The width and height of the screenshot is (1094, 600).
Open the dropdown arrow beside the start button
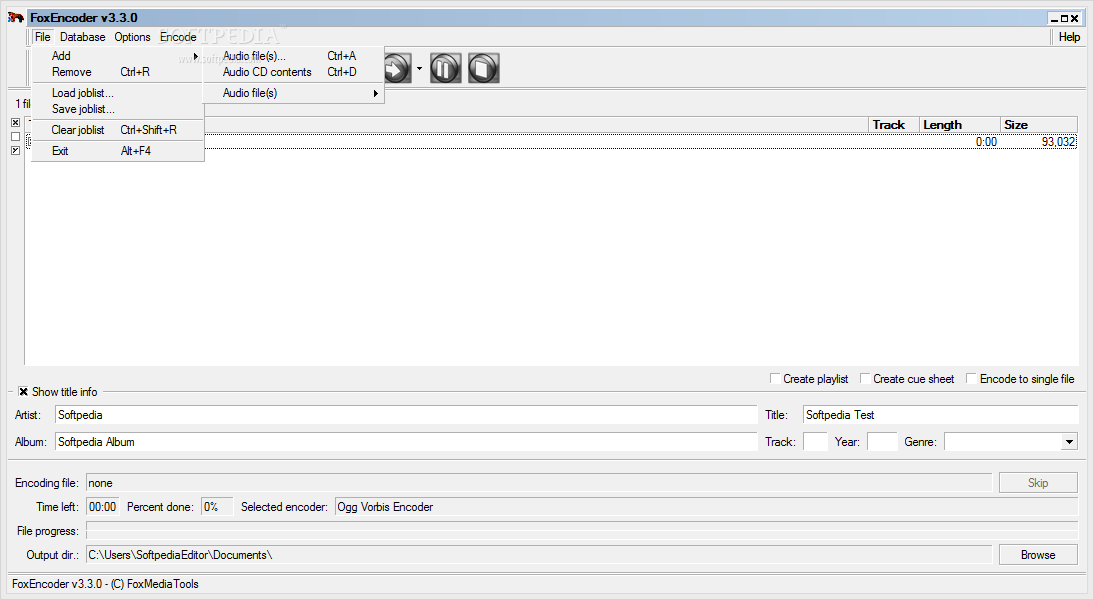tap(419, 68)
